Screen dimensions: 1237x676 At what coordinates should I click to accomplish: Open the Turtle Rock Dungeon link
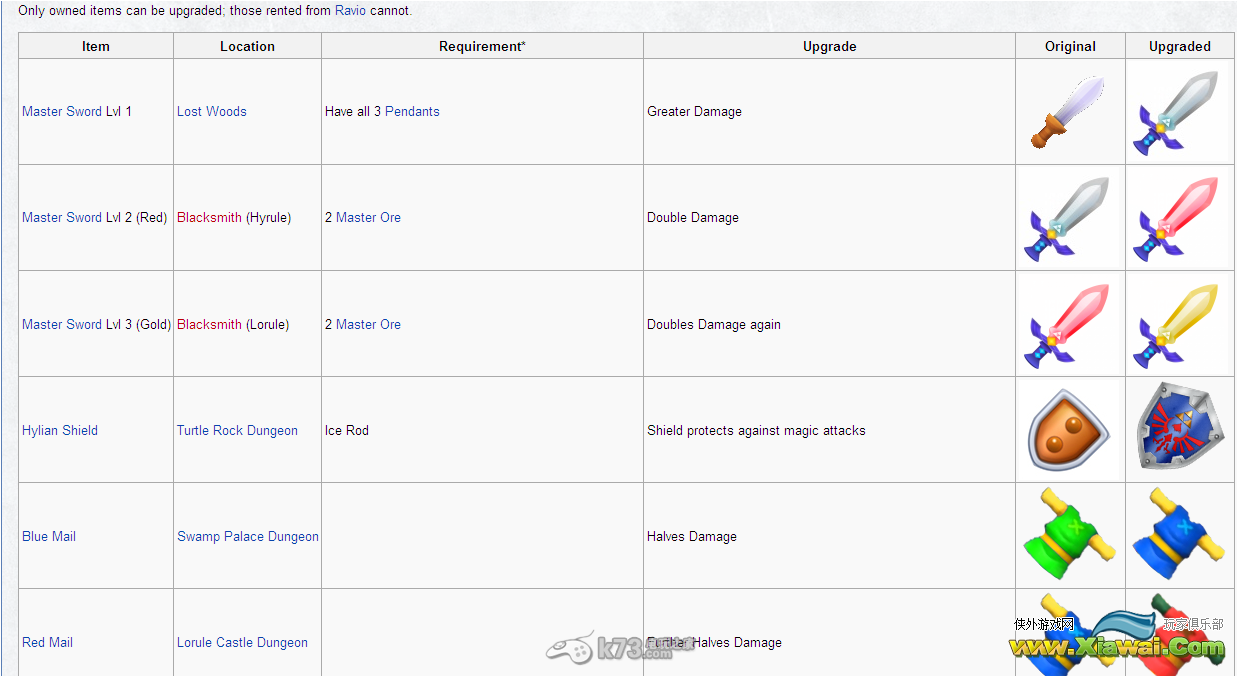pos(237,431)
